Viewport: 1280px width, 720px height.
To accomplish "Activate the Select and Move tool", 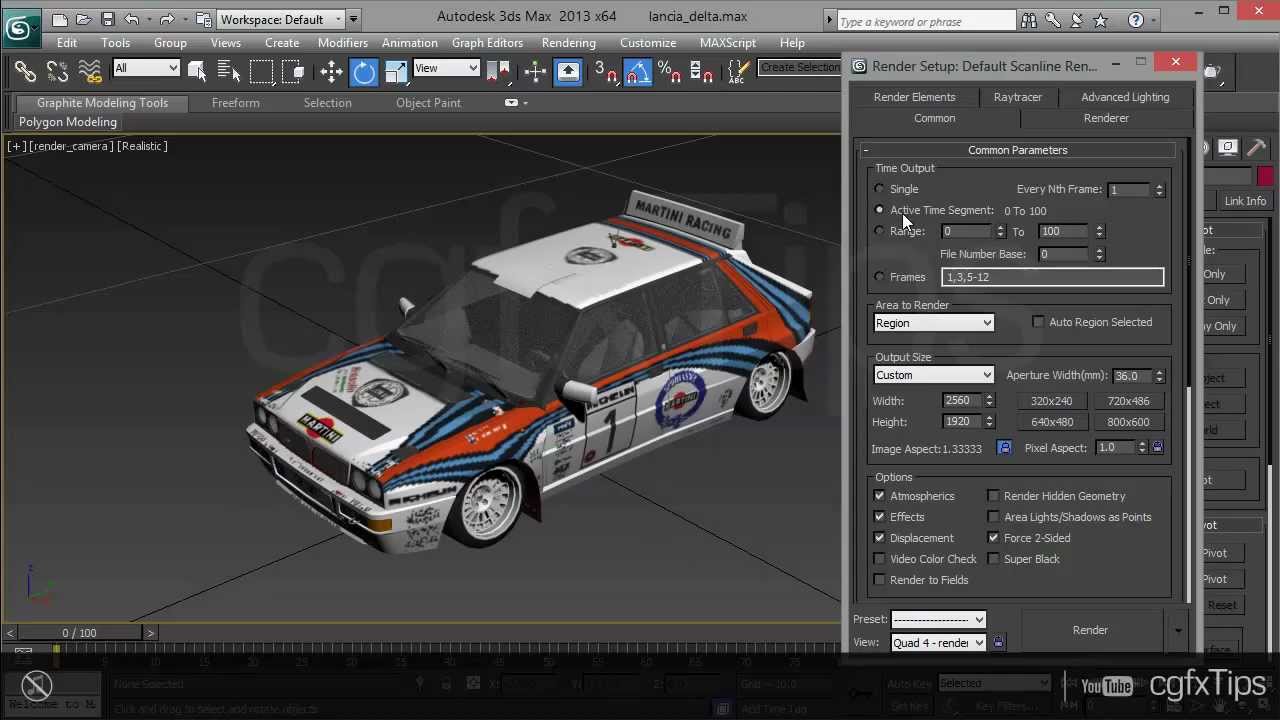I will point(331,71).
